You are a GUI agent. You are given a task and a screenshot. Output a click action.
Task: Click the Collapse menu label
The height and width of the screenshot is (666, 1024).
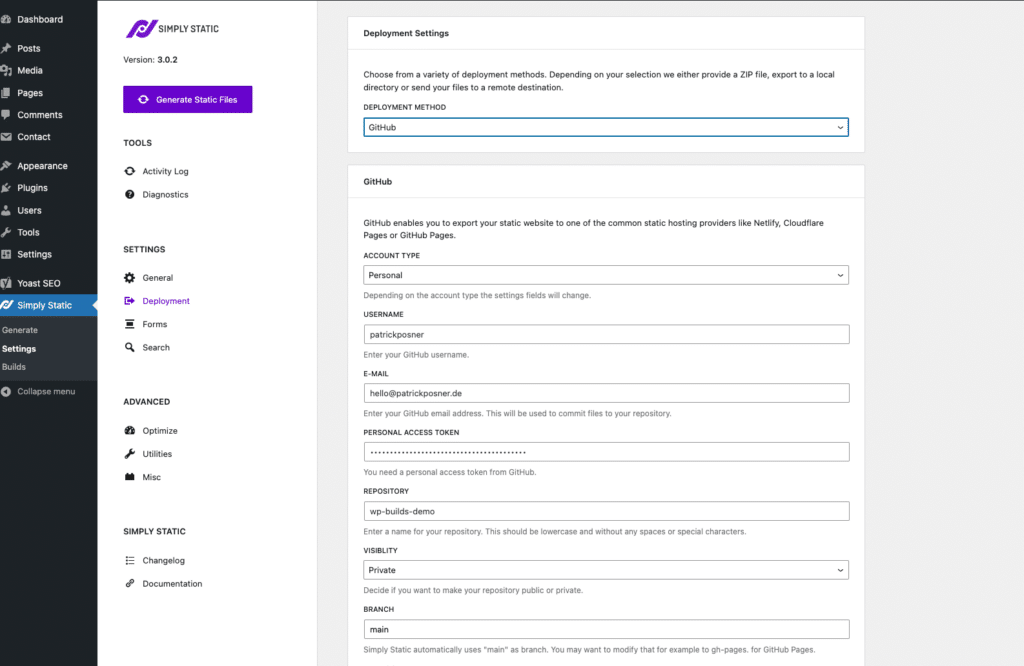click(46, 392)
